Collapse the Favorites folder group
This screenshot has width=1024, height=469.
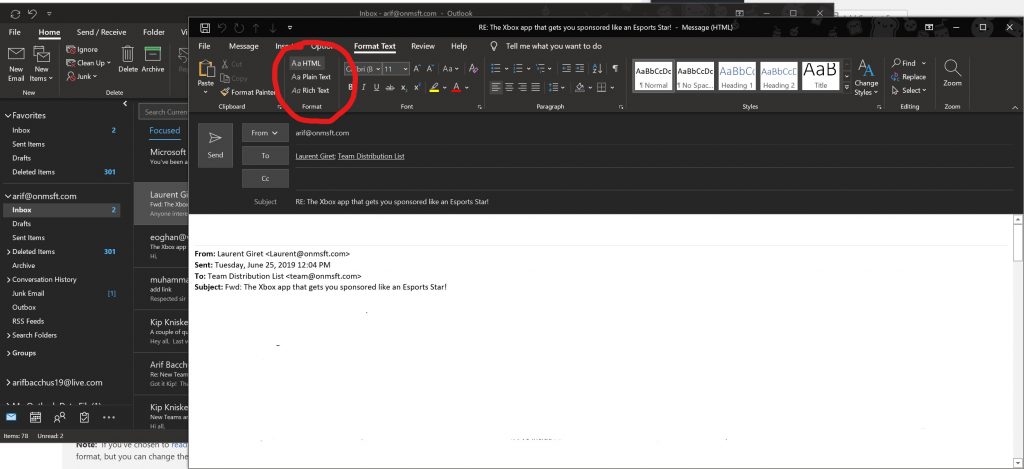coord(8,116)
